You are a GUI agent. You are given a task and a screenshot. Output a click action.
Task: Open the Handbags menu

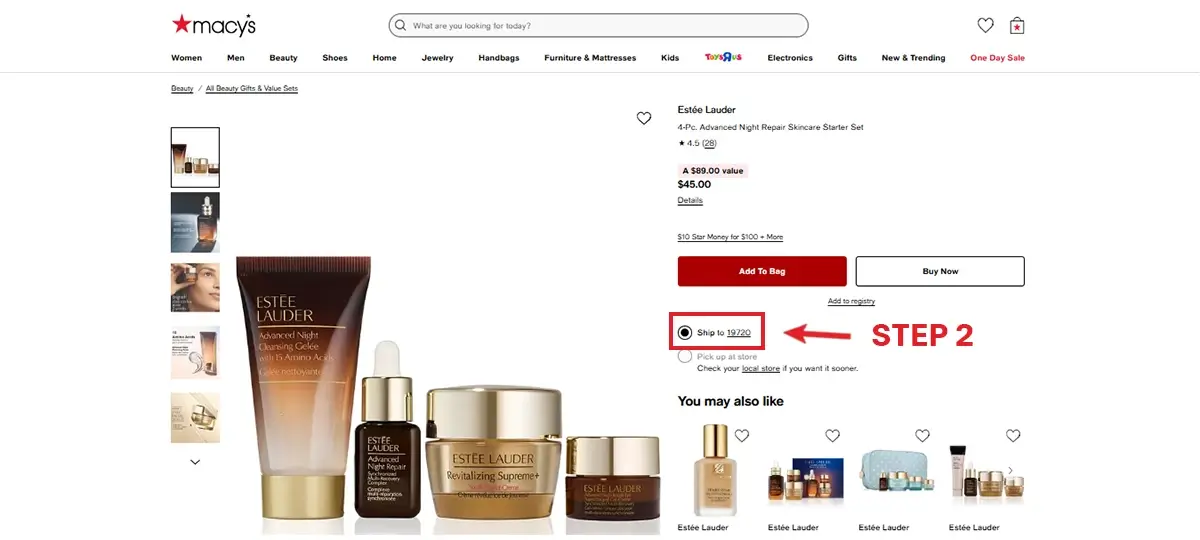click(x=499, y=58)
